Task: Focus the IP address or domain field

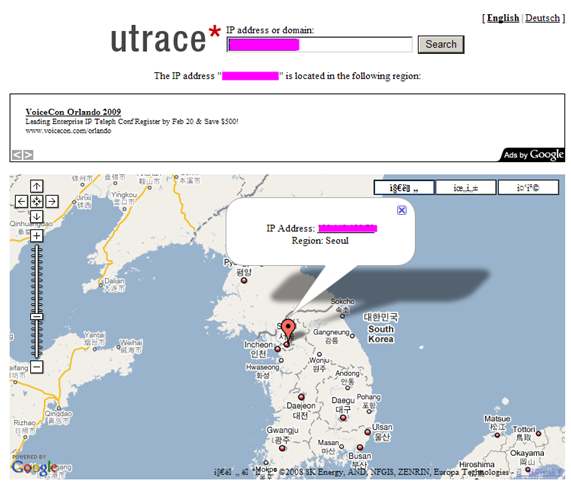Action: (x=319, y=44)
